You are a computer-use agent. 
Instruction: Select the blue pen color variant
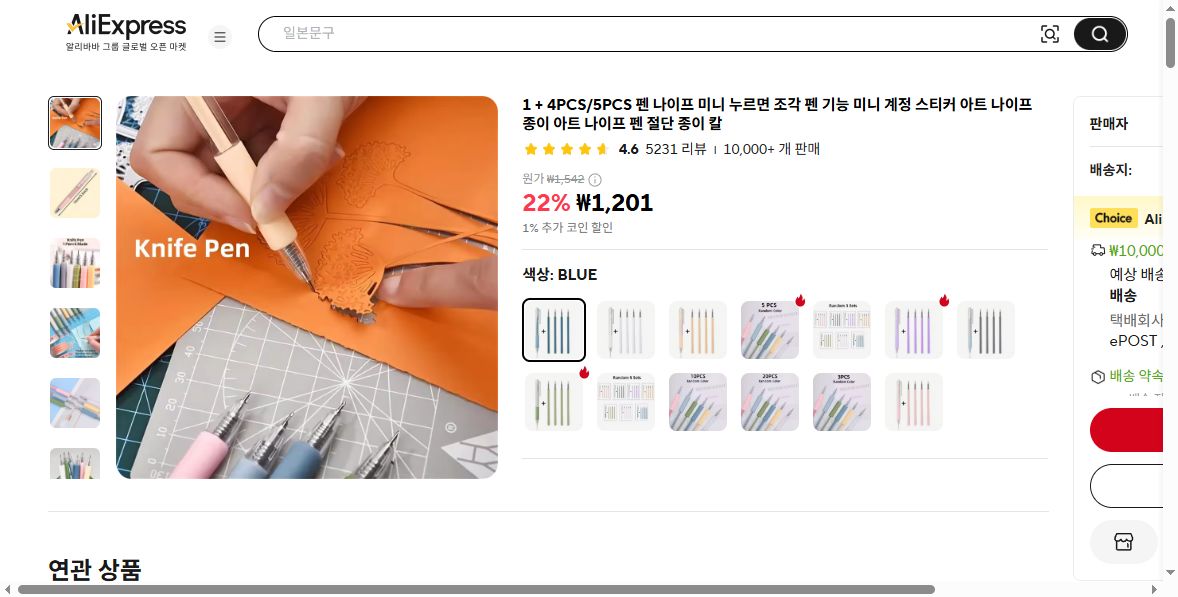point(554,330)
